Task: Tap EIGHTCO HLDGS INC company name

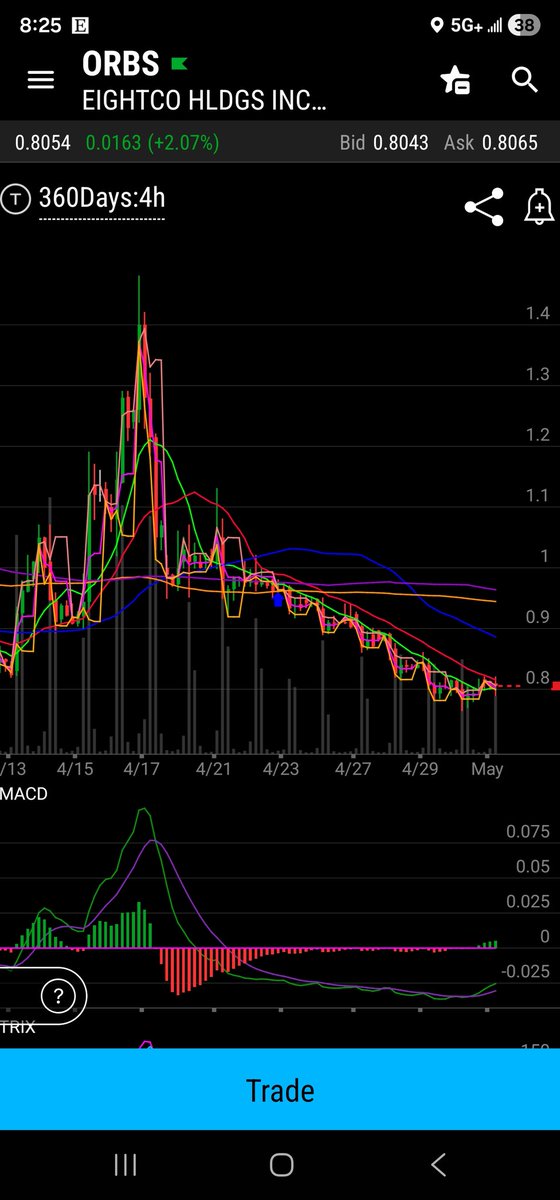Action: 205,100
